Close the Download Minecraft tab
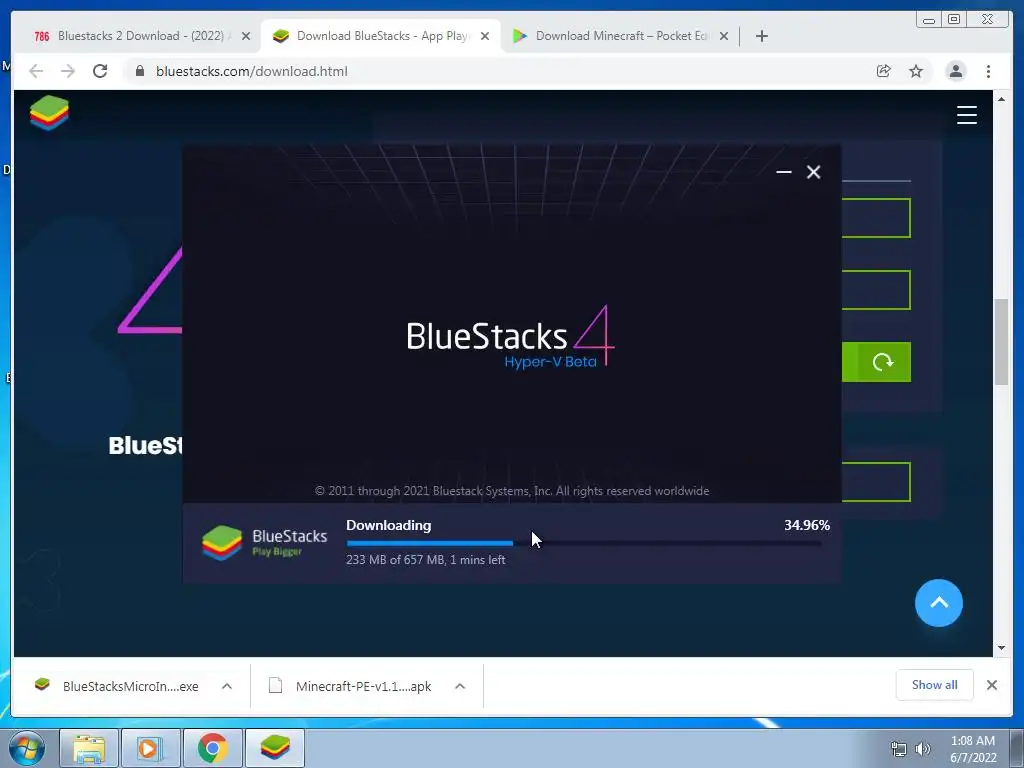 pyautogui.click(x=724, y=36)
